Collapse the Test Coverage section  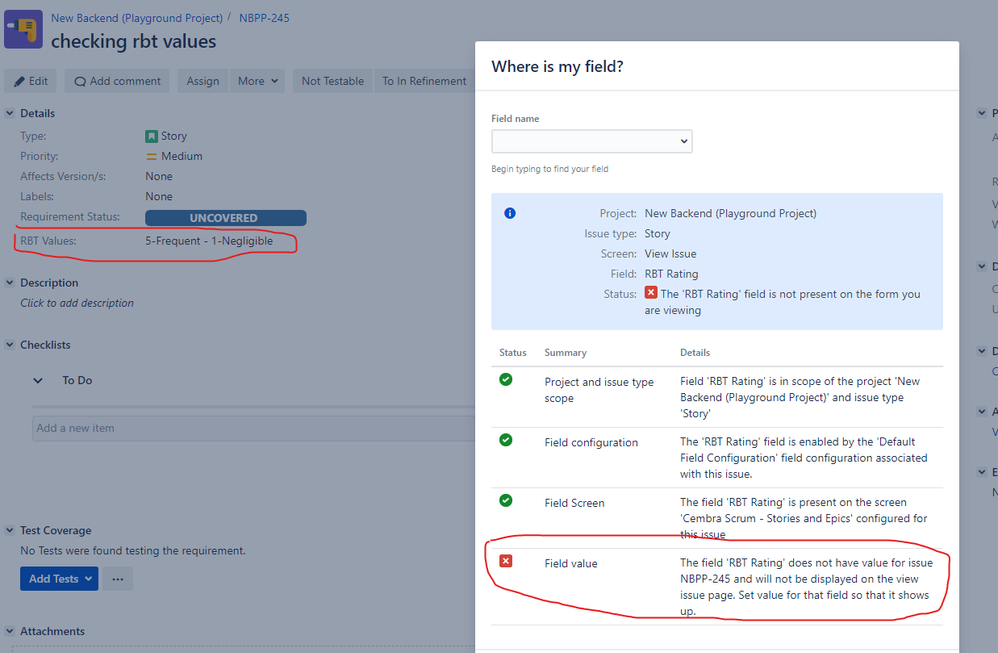[x=10, y=530]
